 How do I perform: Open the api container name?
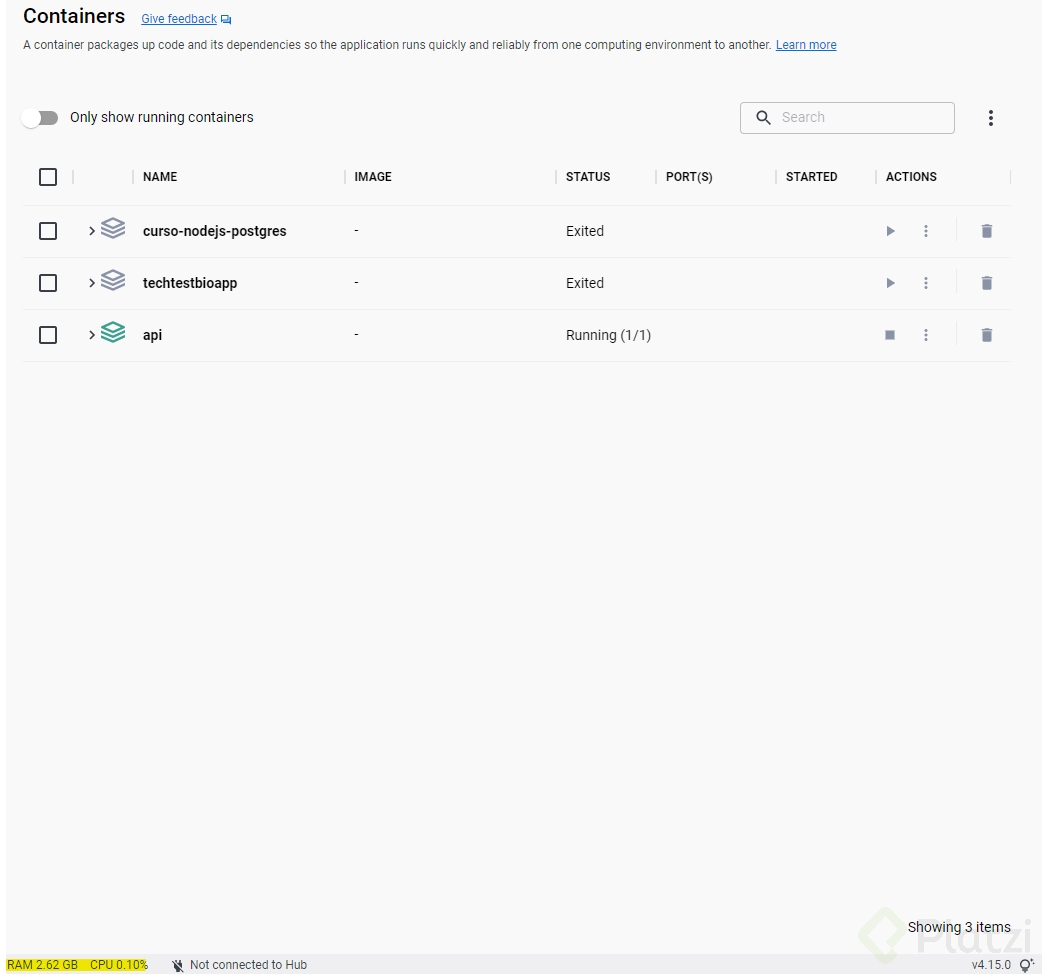[x=152, y=335]
